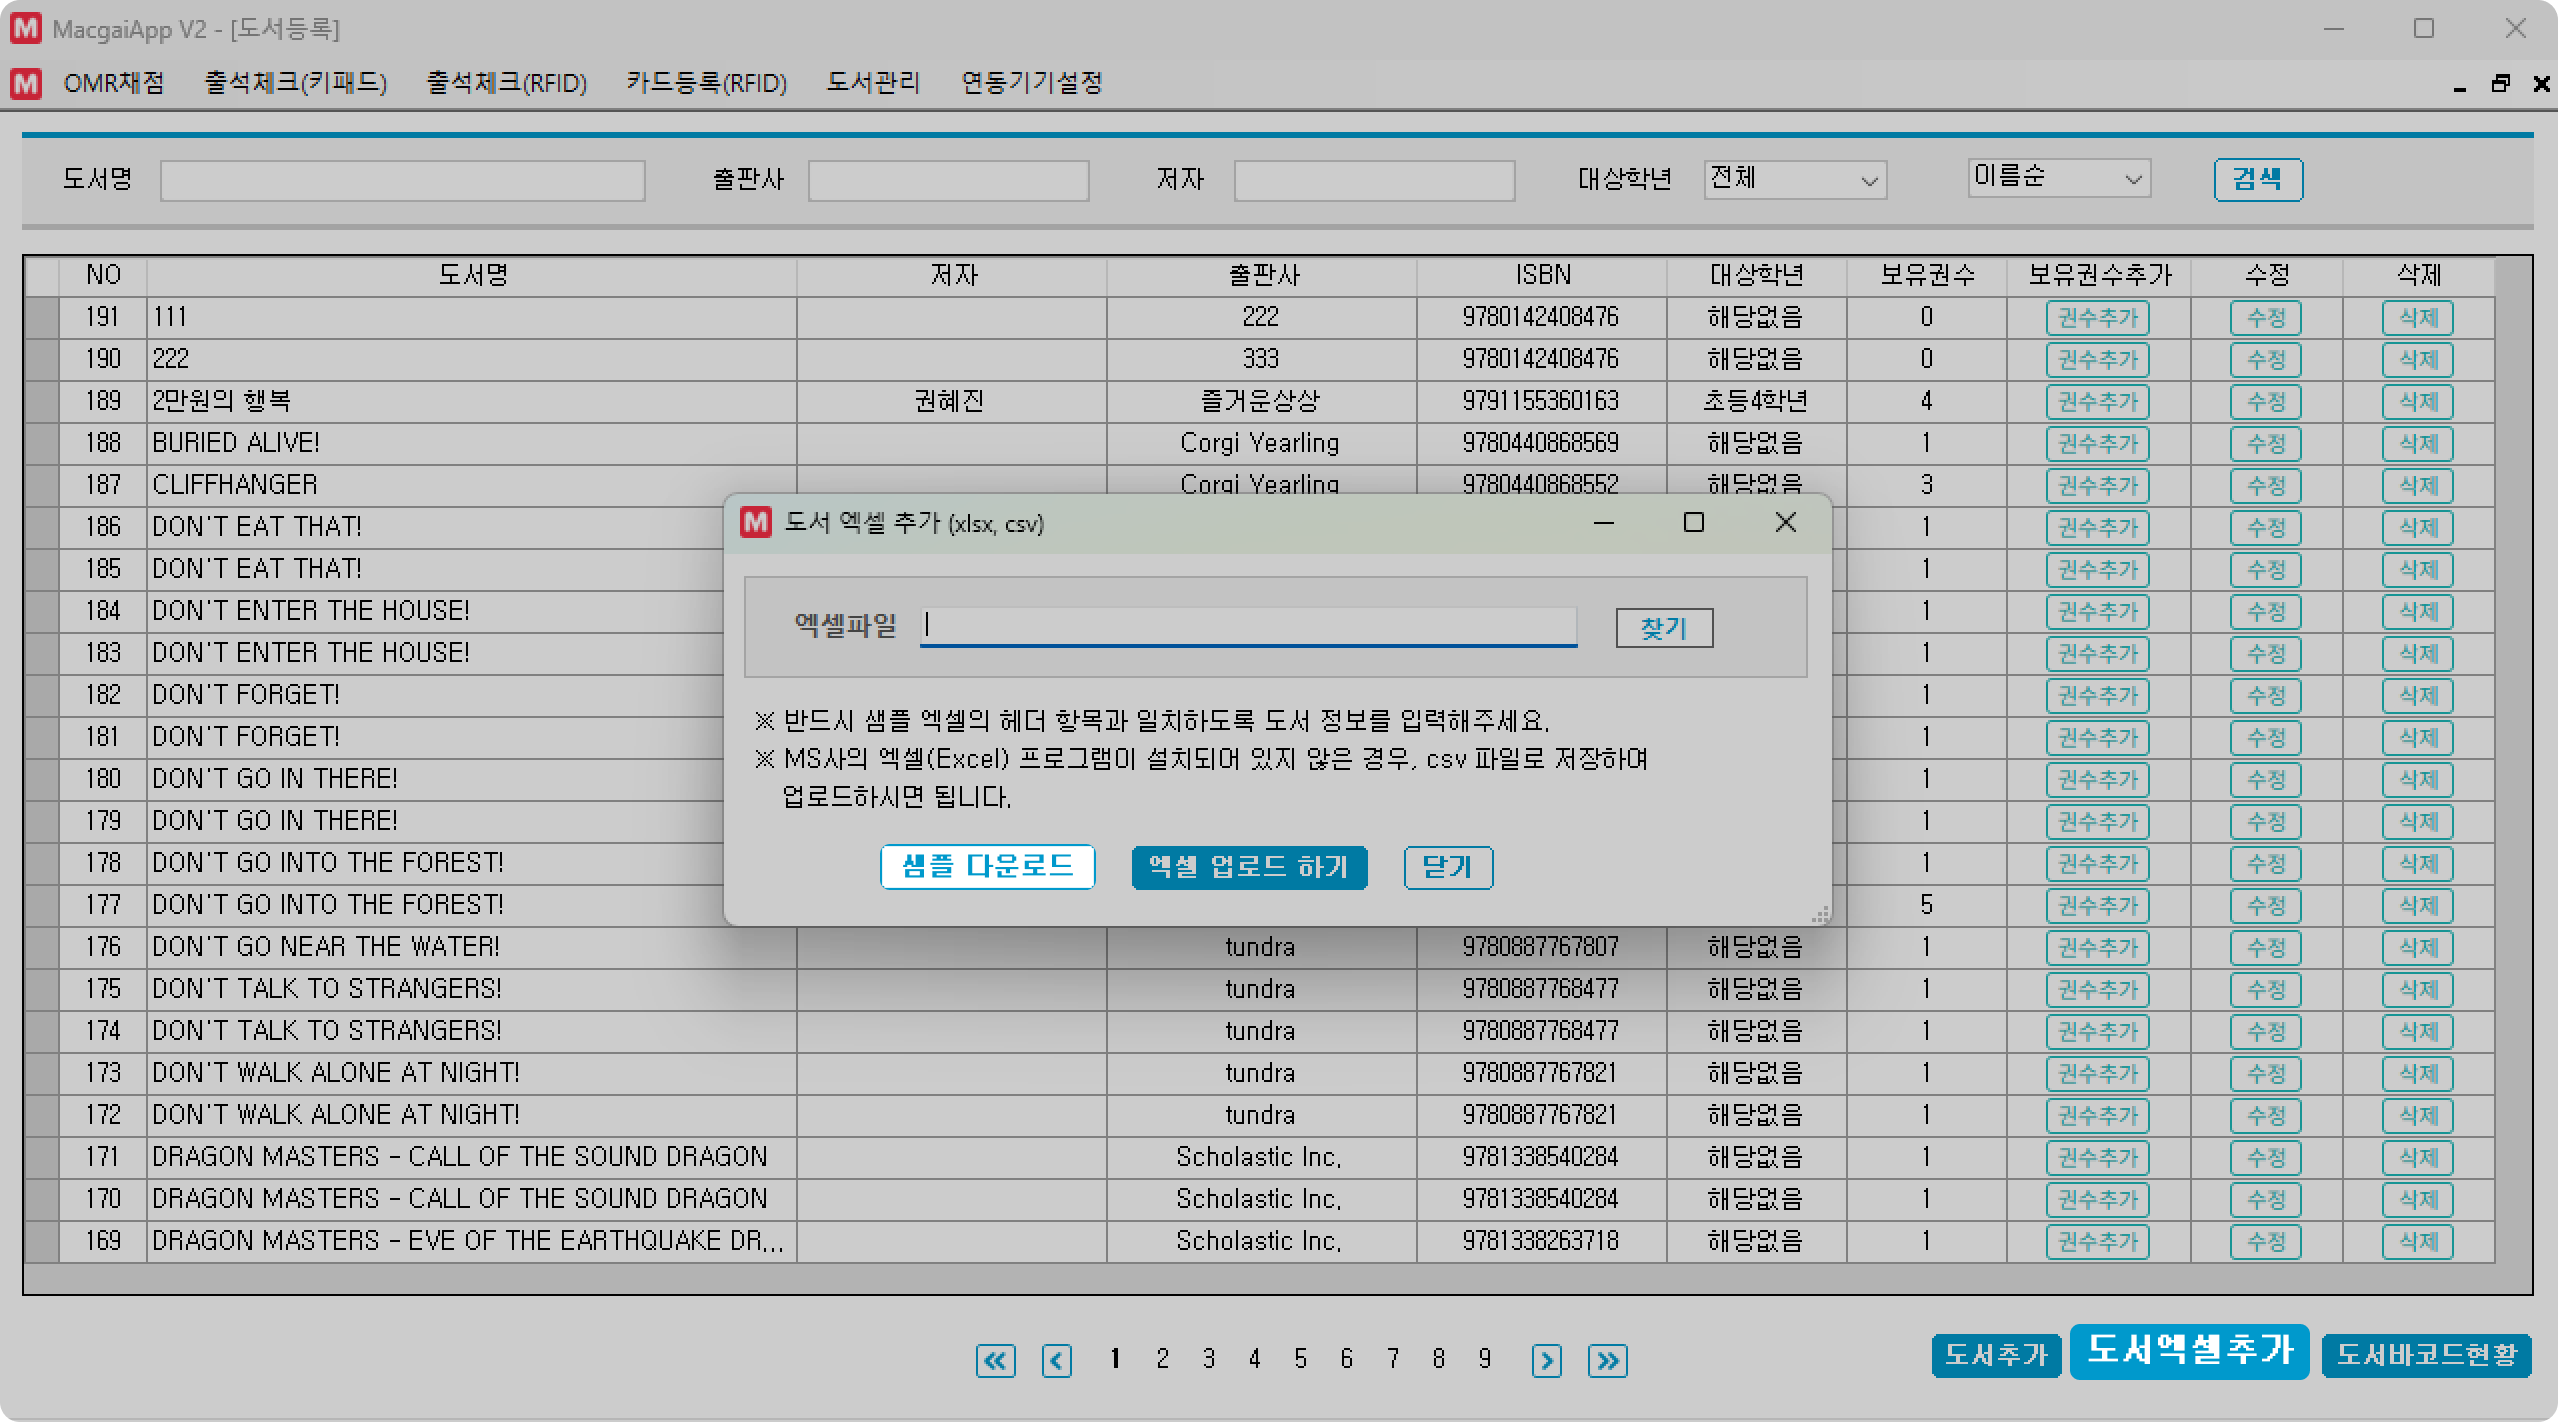Click the 도서엑셀추가 button
This screenshot has height=1422, width=2558.
2189,1351
